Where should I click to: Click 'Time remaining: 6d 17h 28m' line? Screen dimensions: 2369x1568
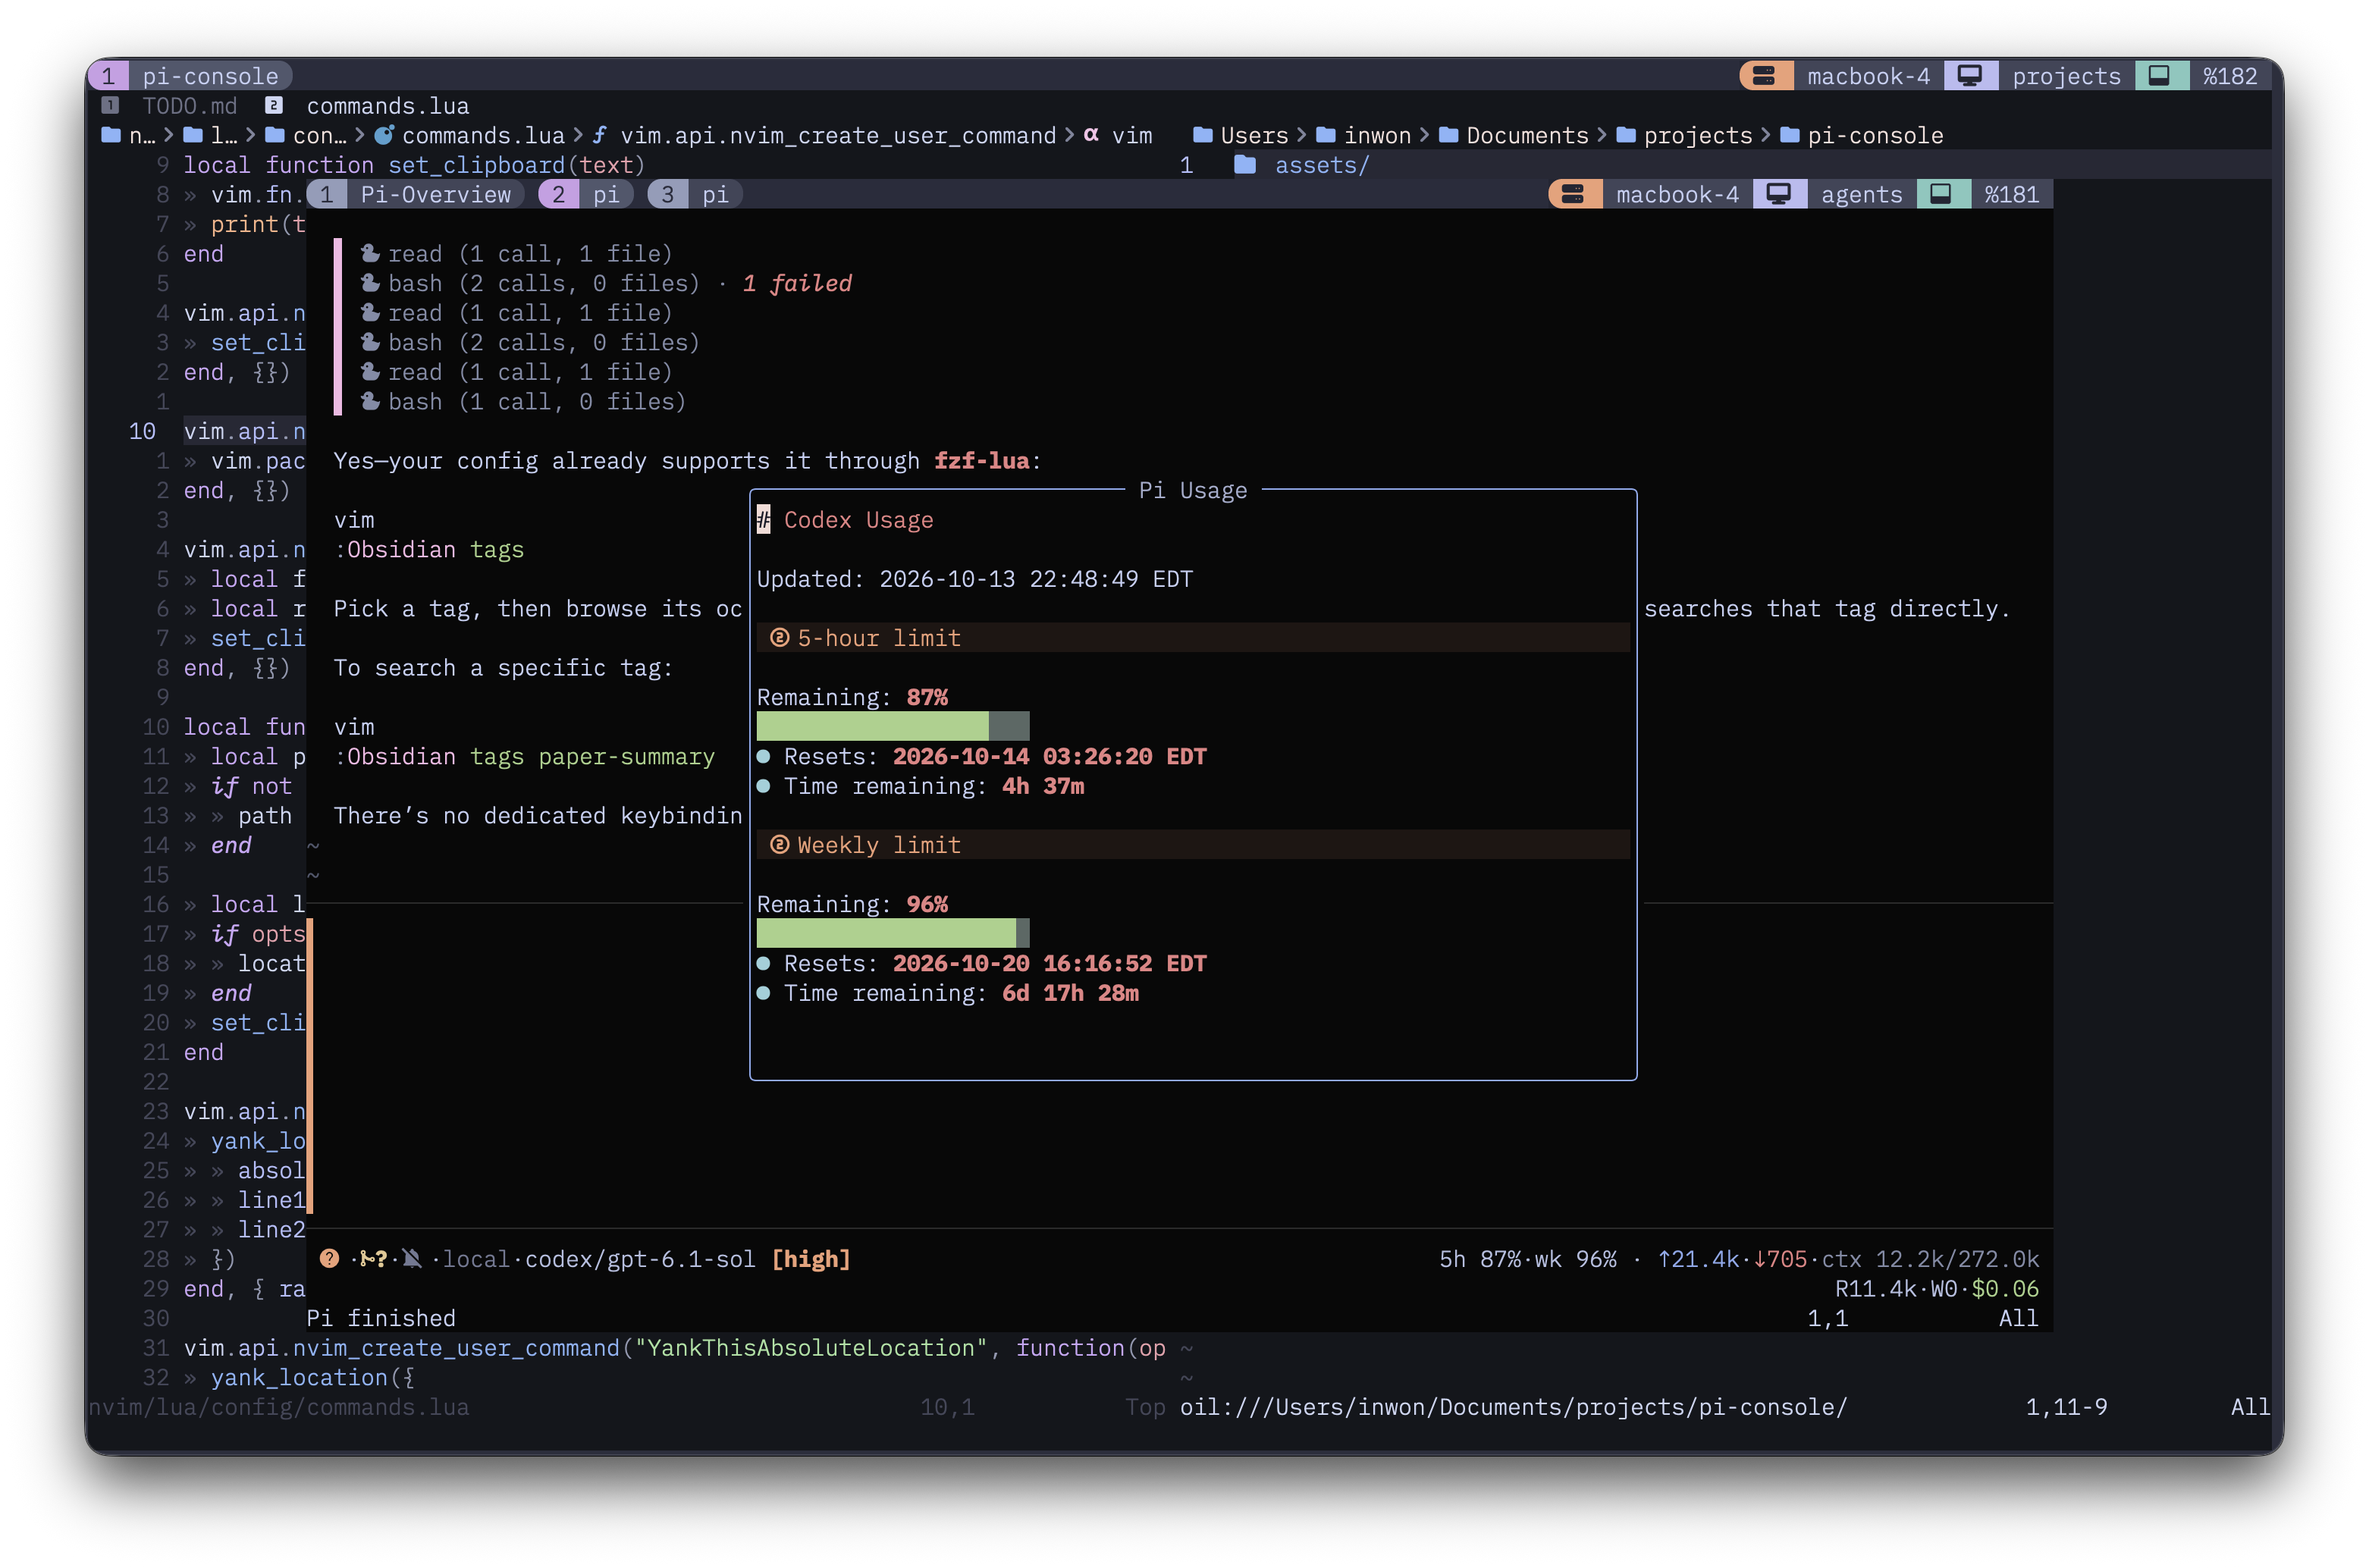(x=961, y=993)
